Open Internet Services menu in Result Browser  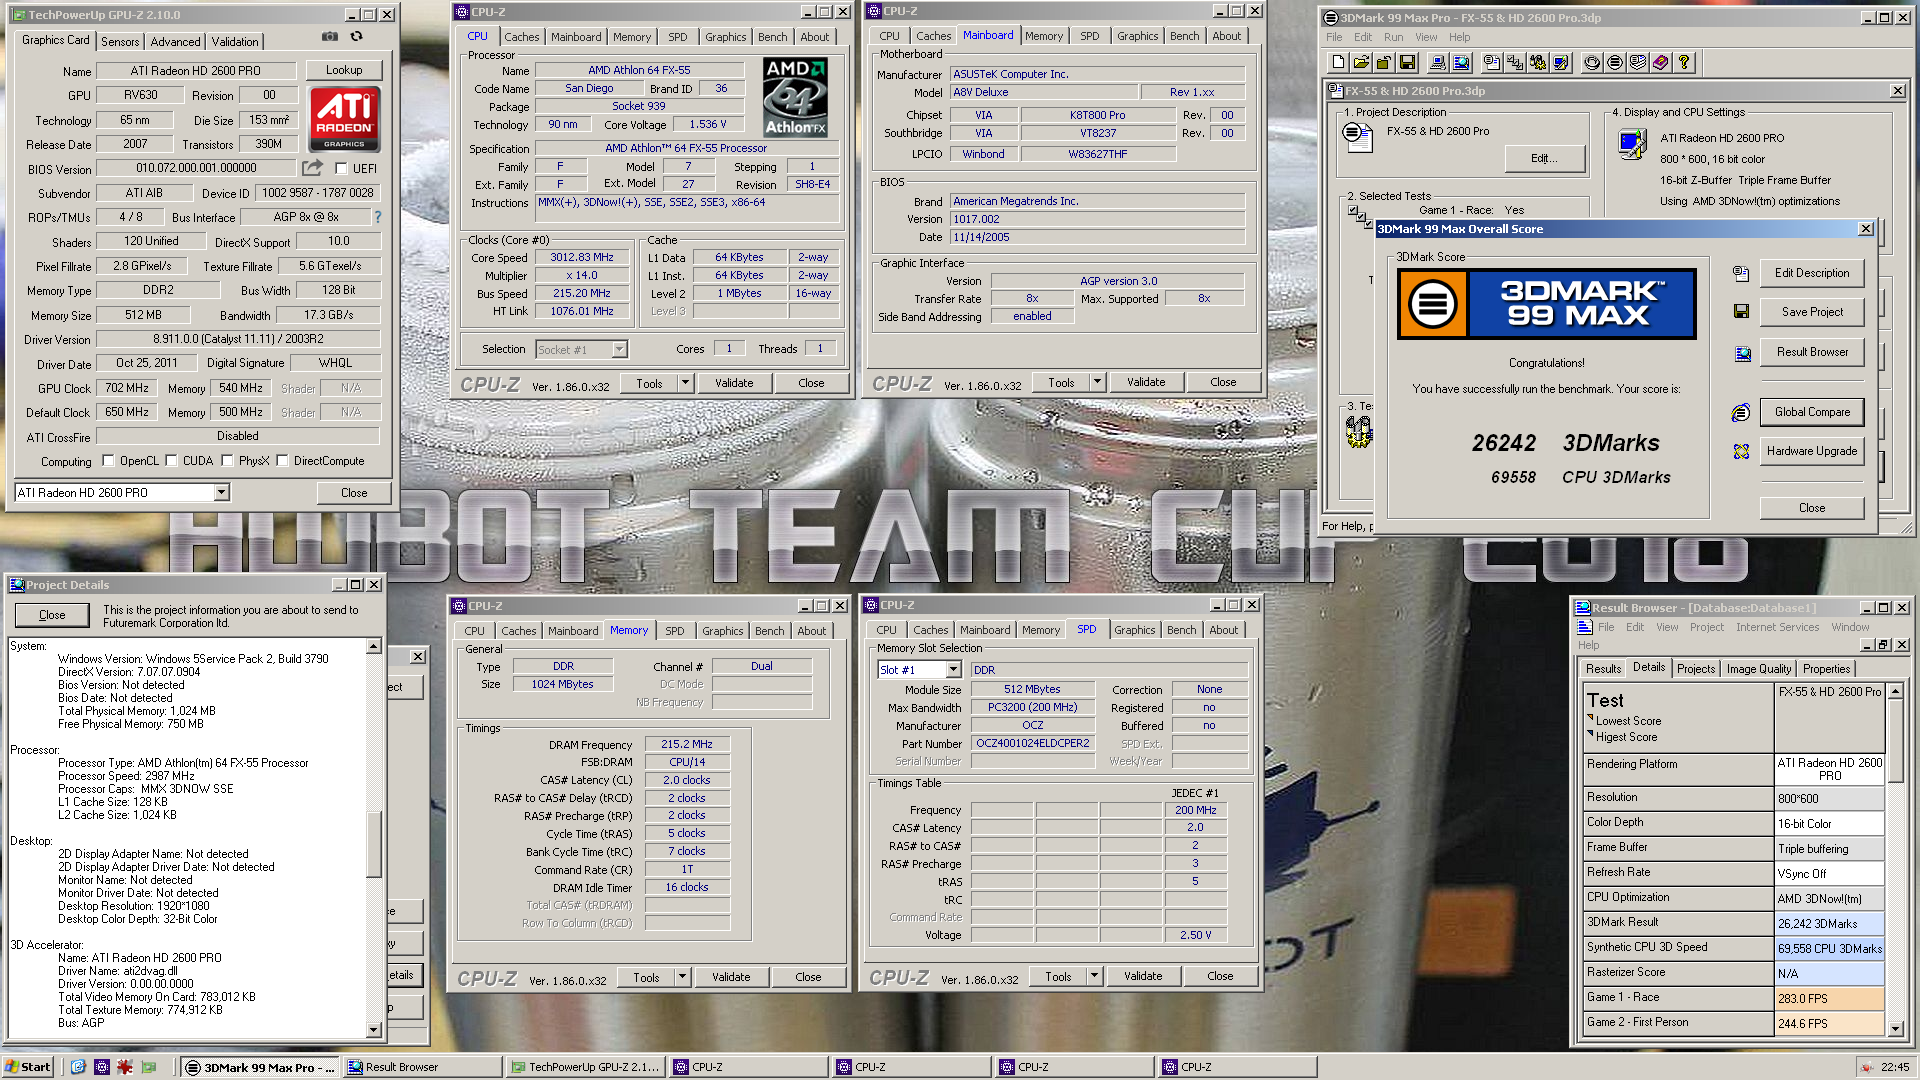[x=1777, y=627]
